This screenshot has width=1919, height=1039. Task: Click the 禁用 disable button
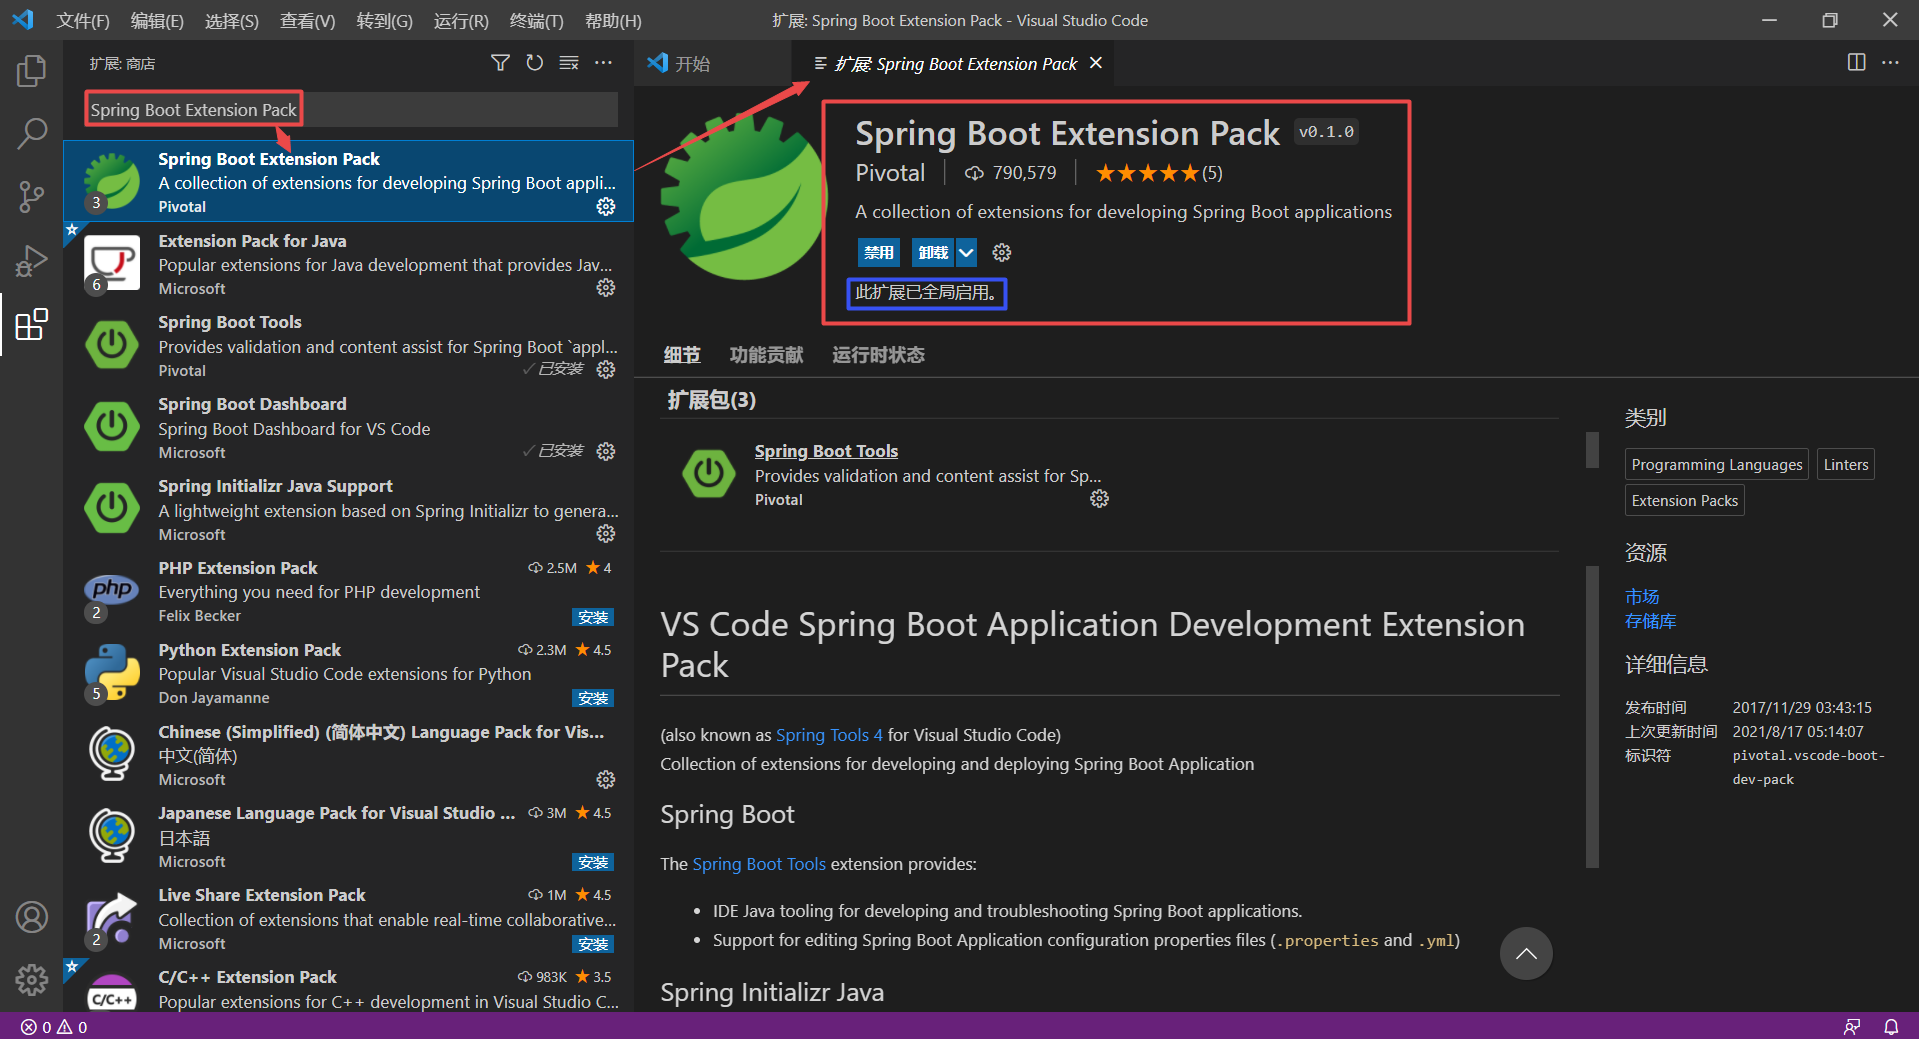click(x=878, y=253)
